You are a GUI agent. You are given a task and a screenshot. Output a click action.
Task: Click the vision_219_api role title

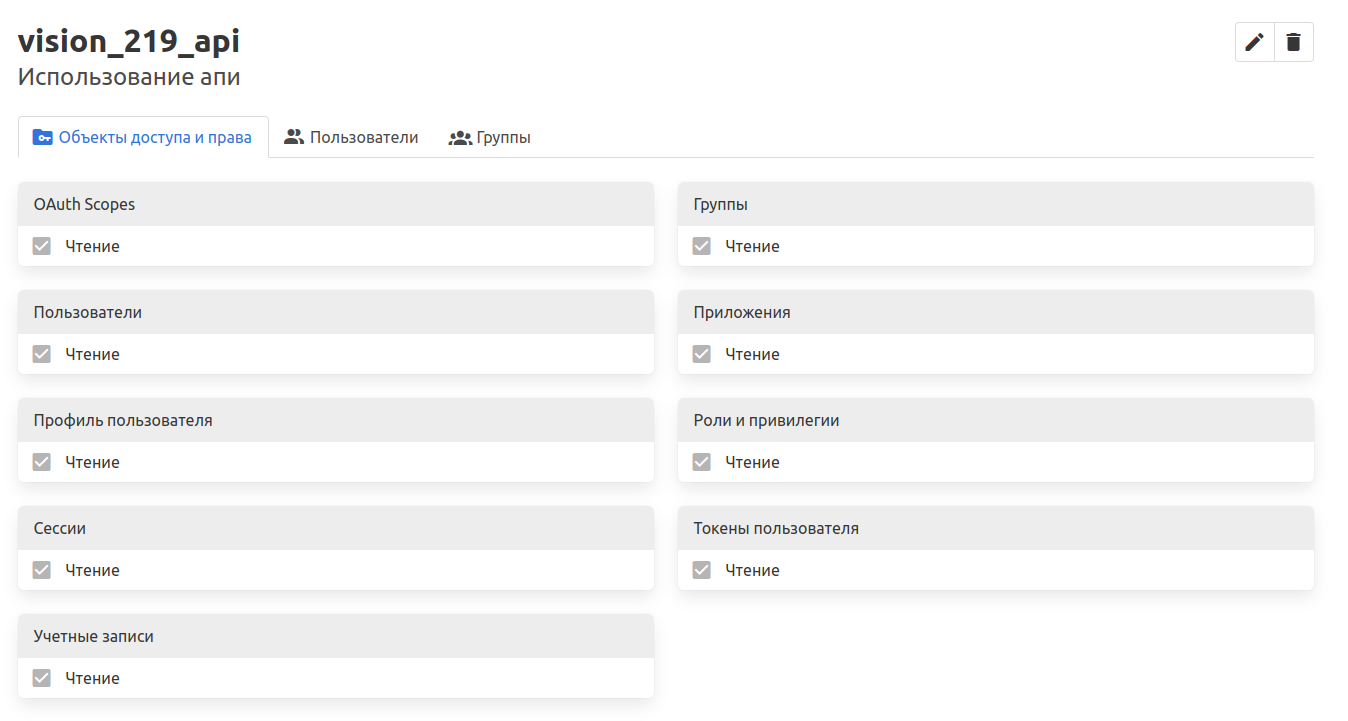click(x=129, y=42)
